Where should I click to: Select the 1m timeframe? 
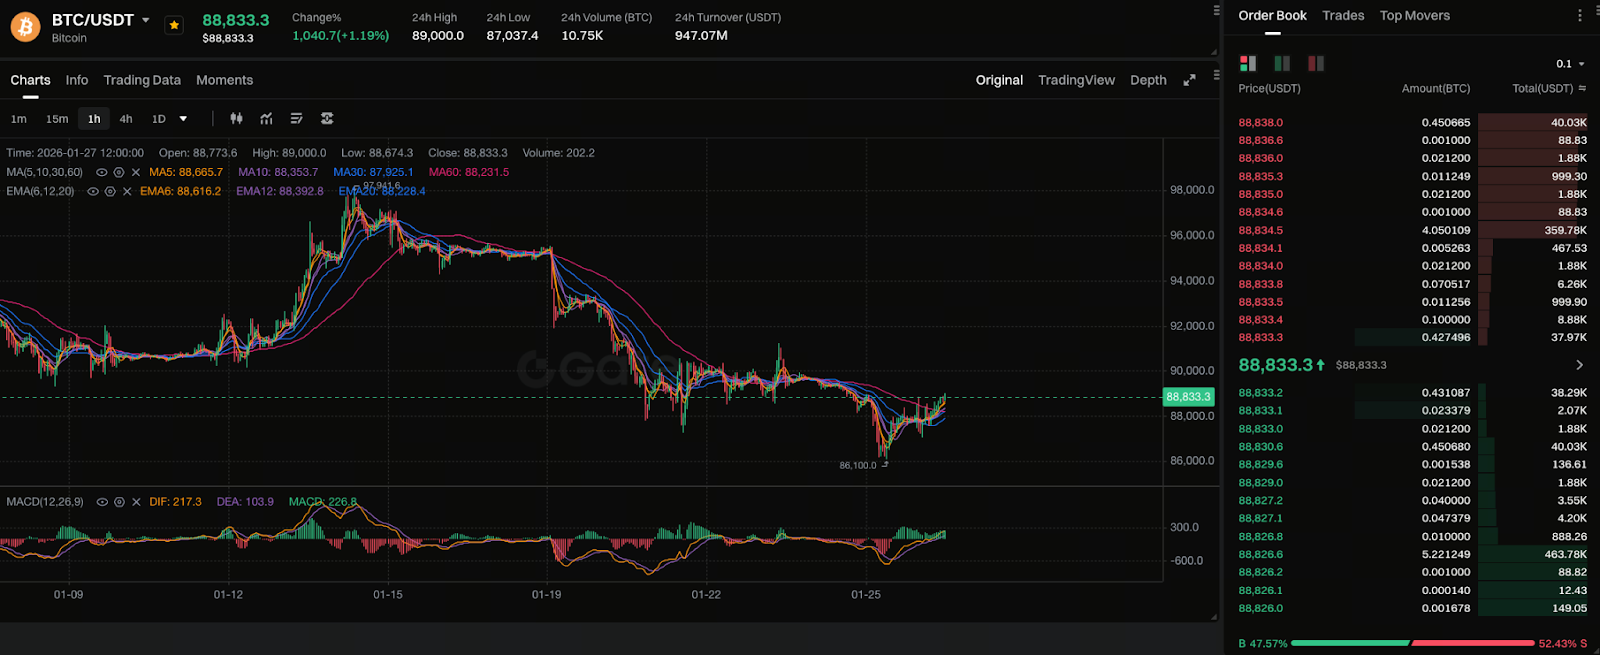pos(19,119)
